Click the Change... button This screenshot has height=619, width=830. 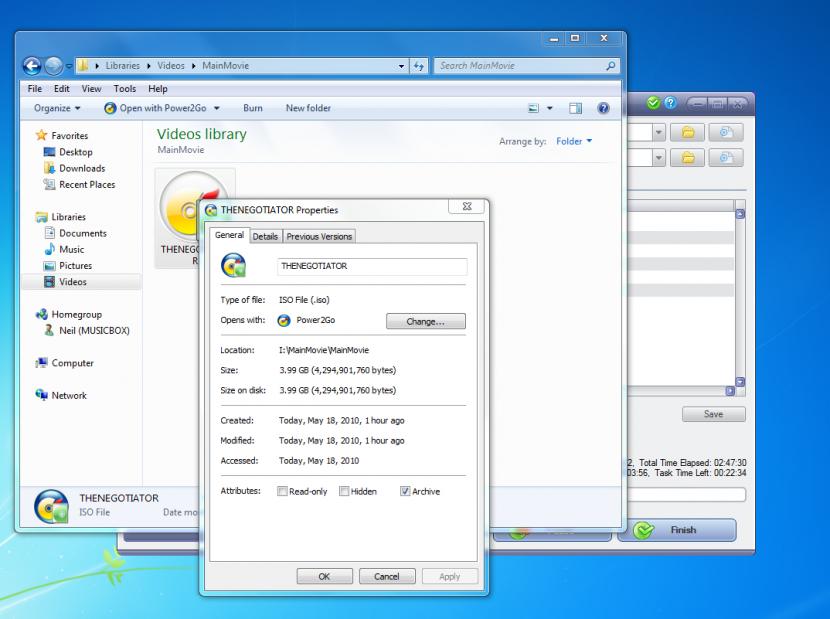click(x=426, y=321)
